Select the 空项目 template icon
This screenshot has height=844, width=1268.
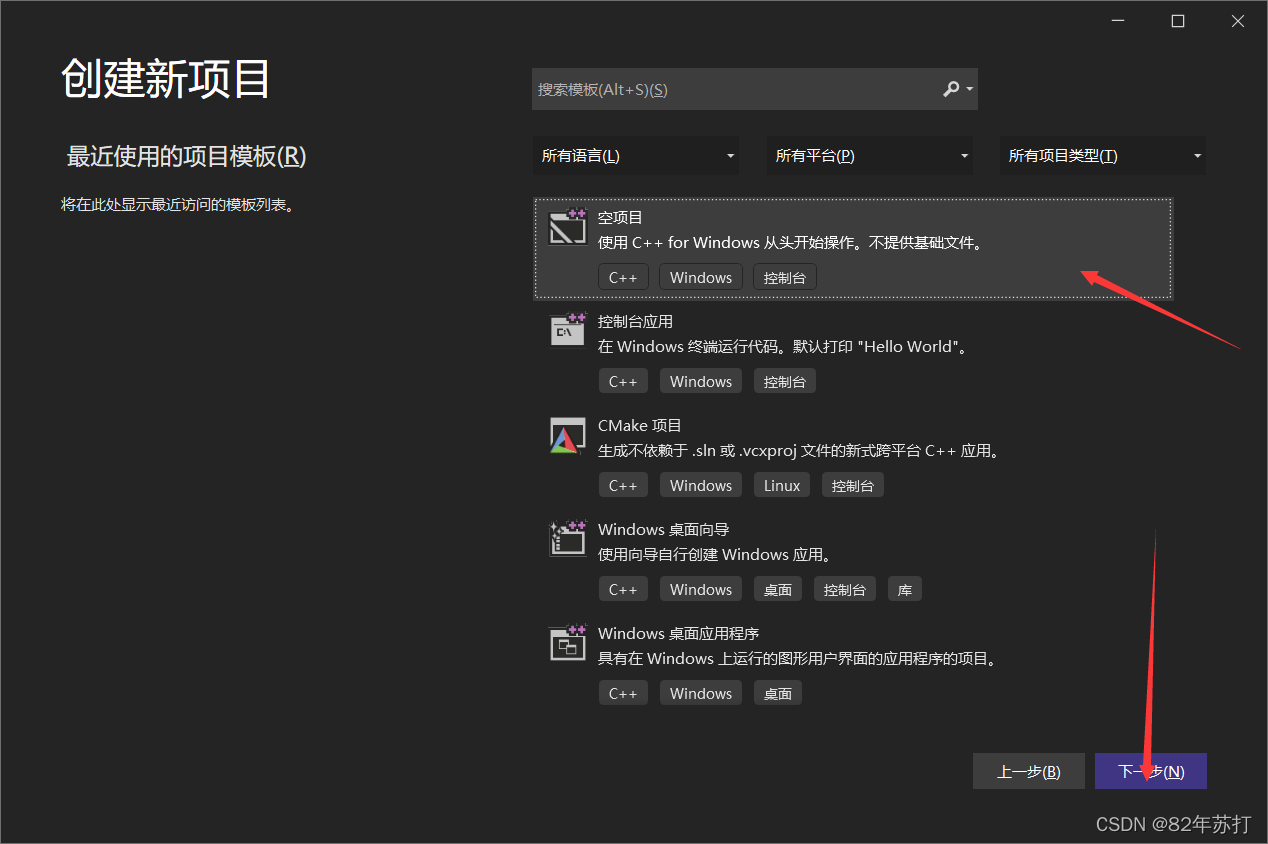point(567,227)
